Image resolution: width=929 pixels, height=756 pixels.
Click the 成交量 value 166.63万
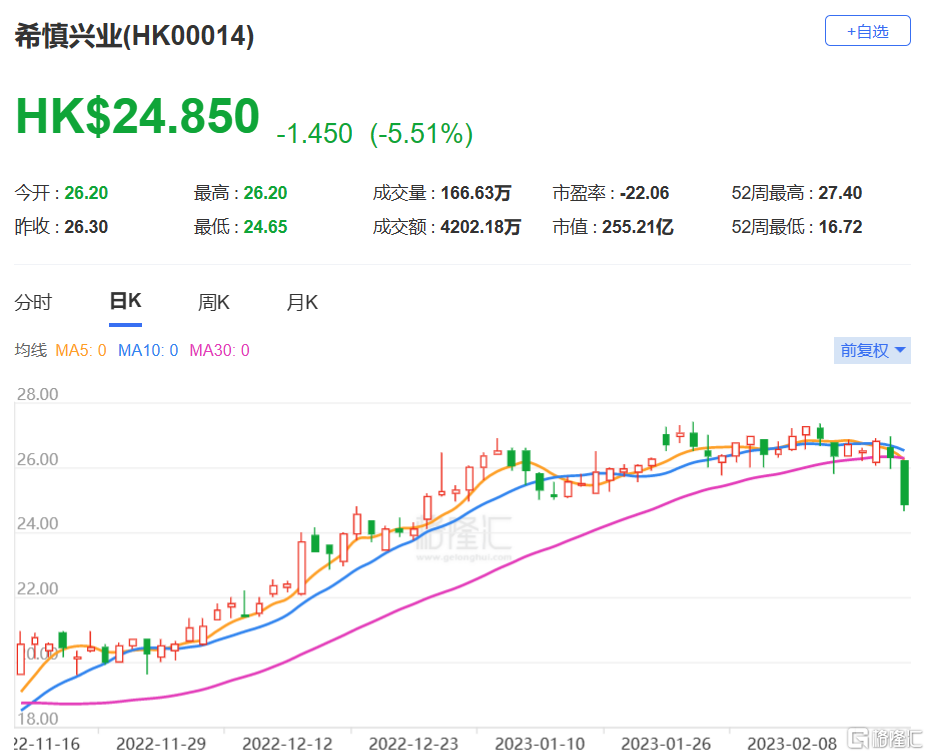[x=476, y=193]
